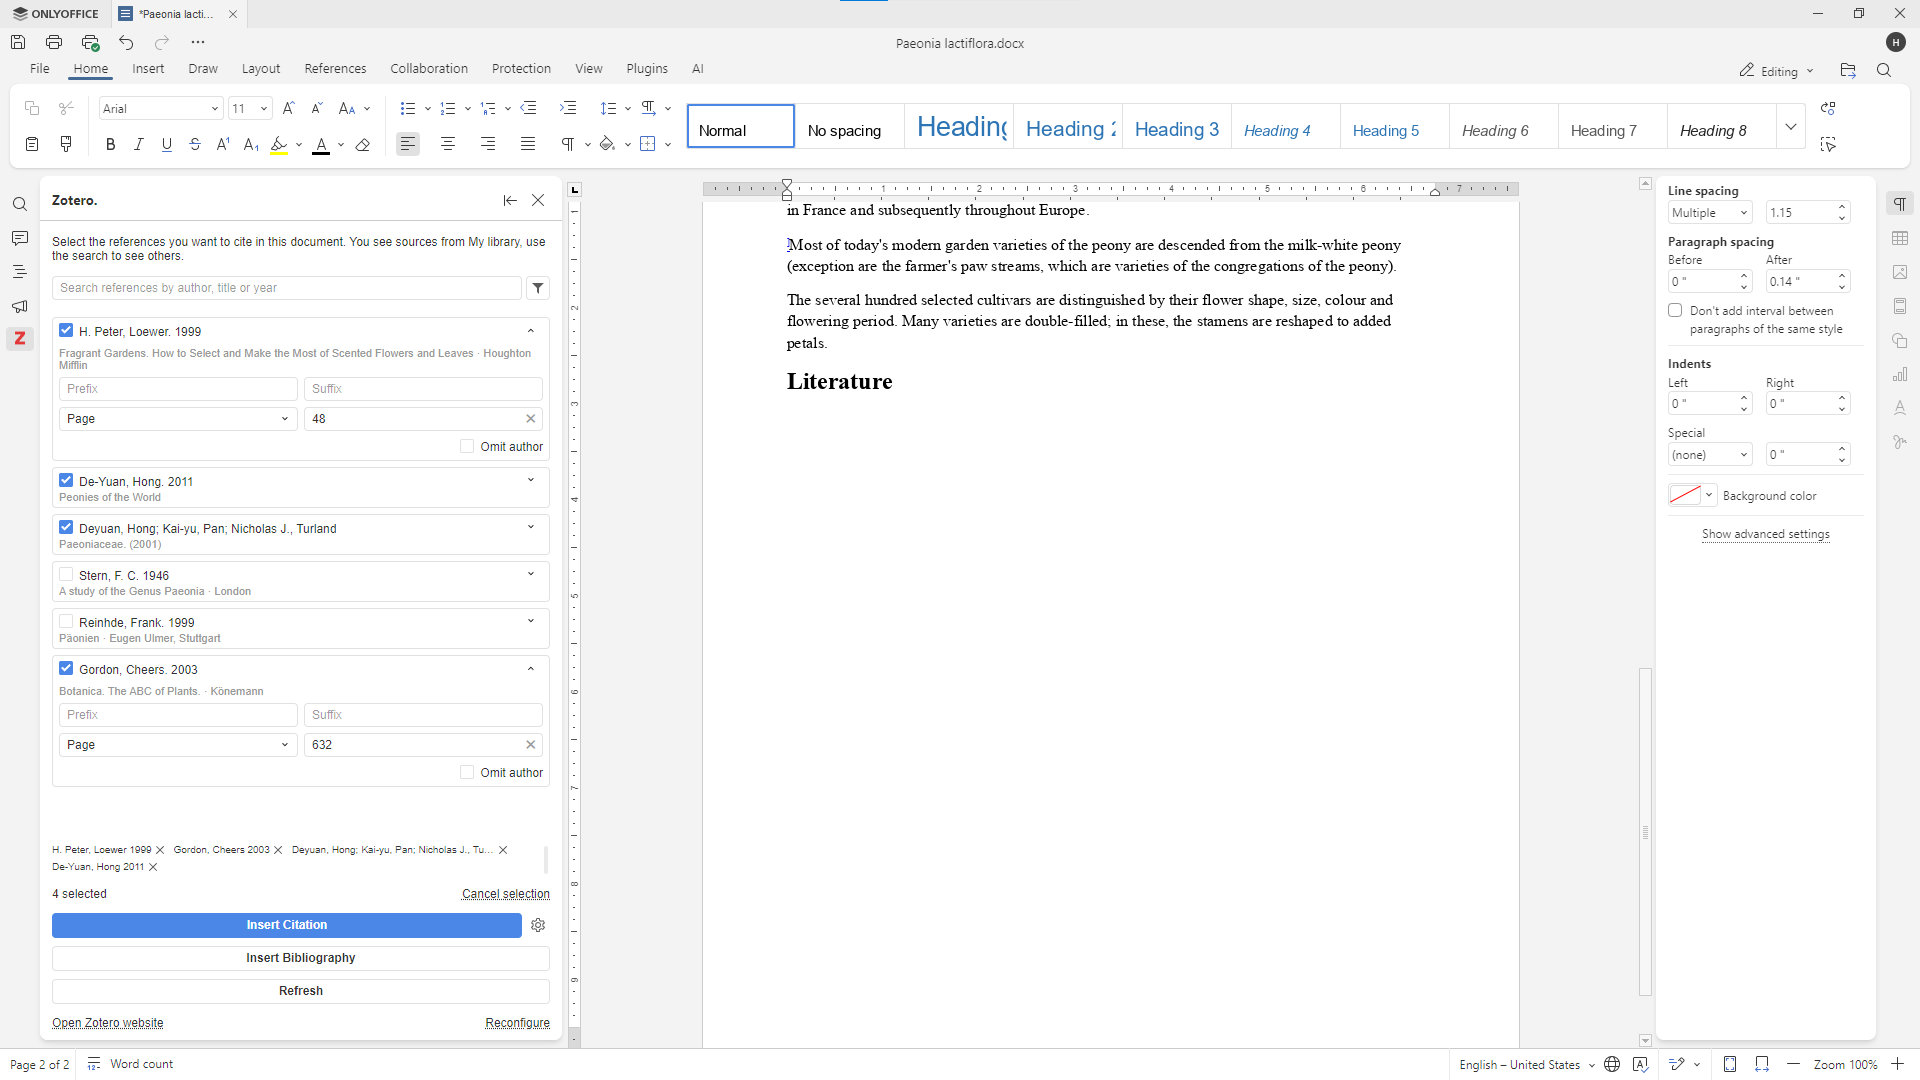Open Table settings in right sidebar
Image resolution: width=1920 pixels, height=1080 pixels.
(1900, 238)
